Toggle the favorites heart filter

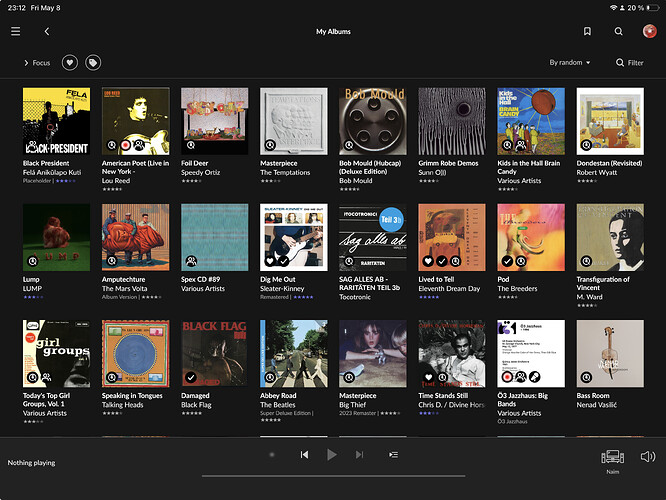point(70,63)
